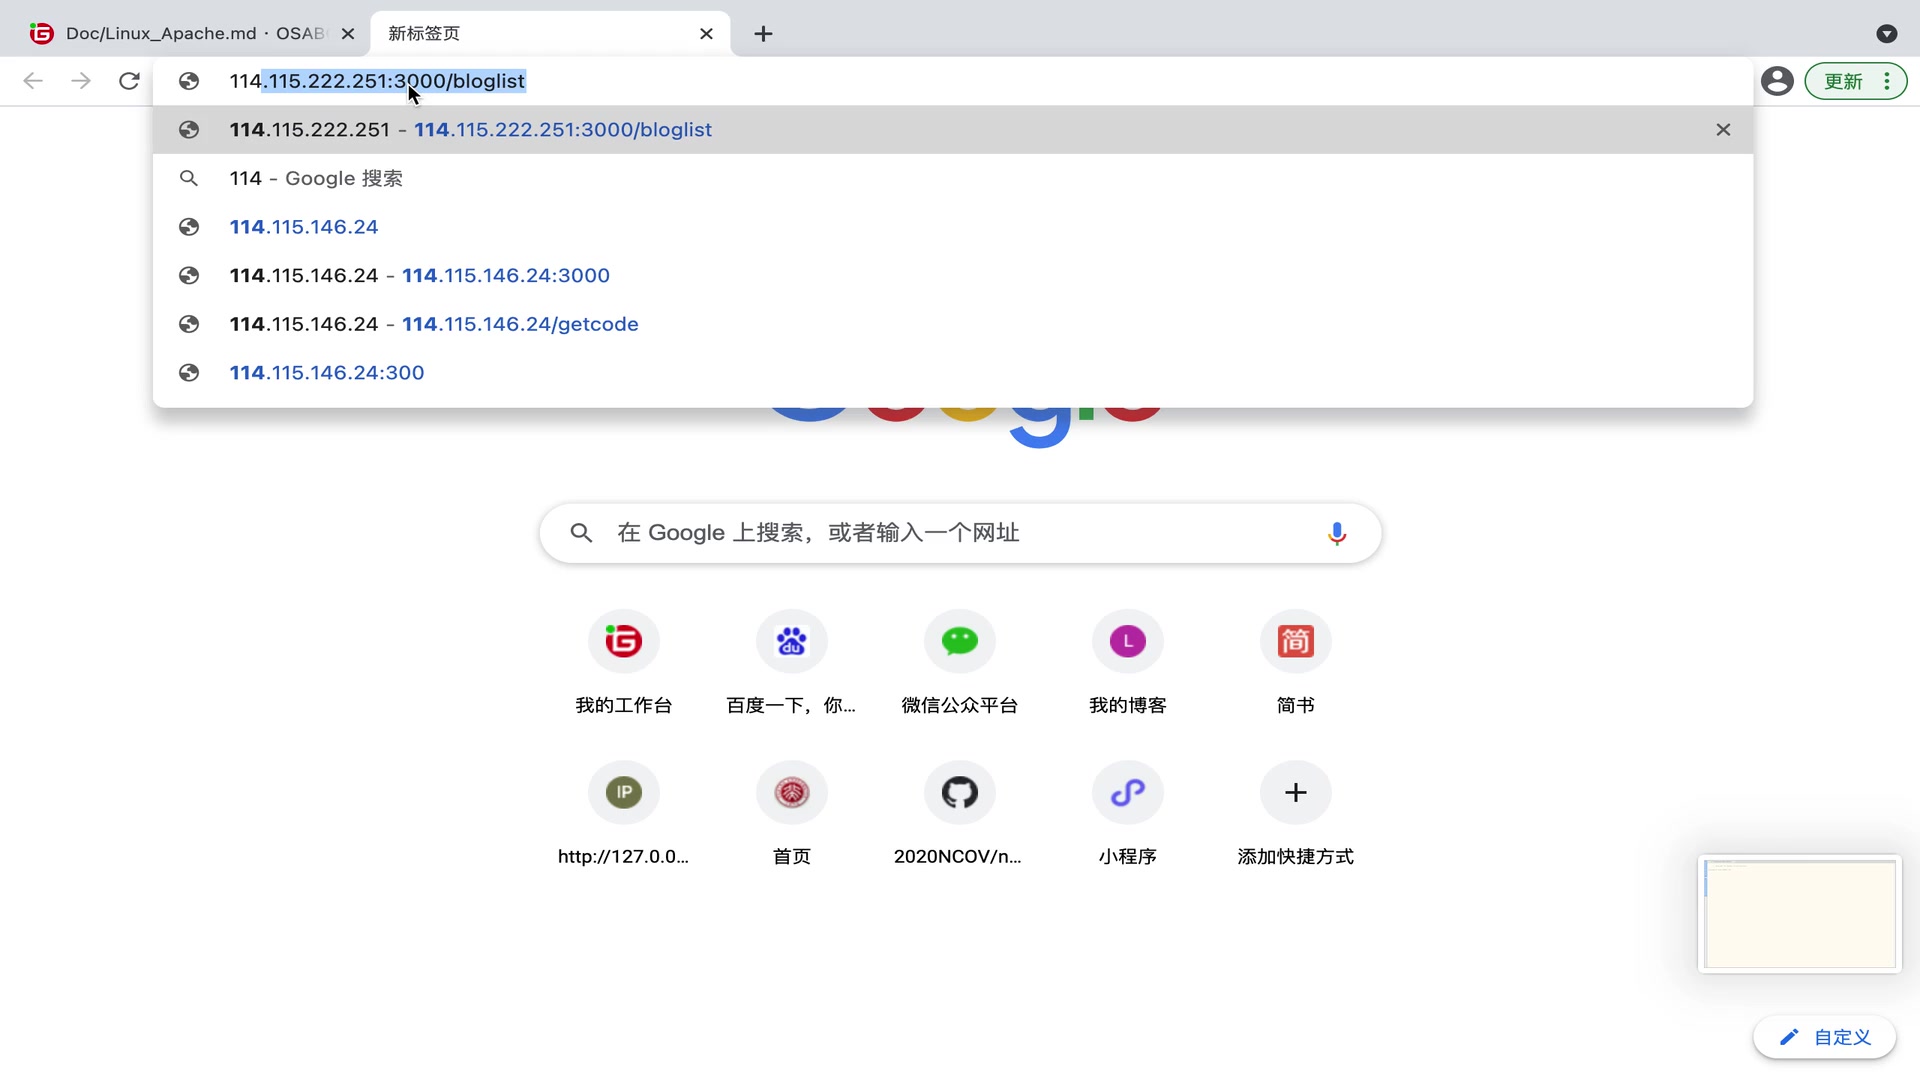The image size is (1920, 1080).
Task: Click the 更新 update button
Action: point(1843,81)
